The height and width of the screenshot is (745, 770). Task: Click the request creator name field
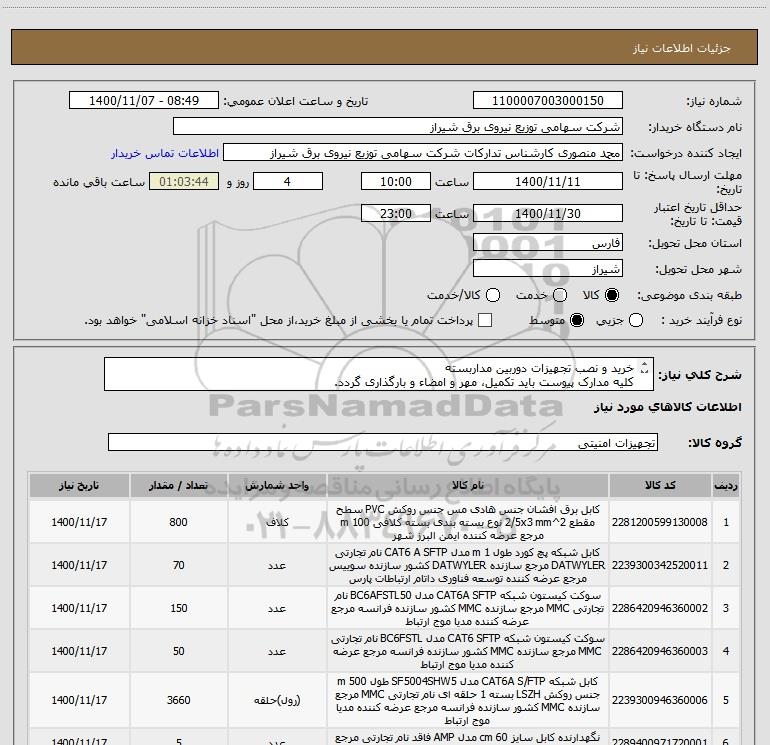pos(423,153)
